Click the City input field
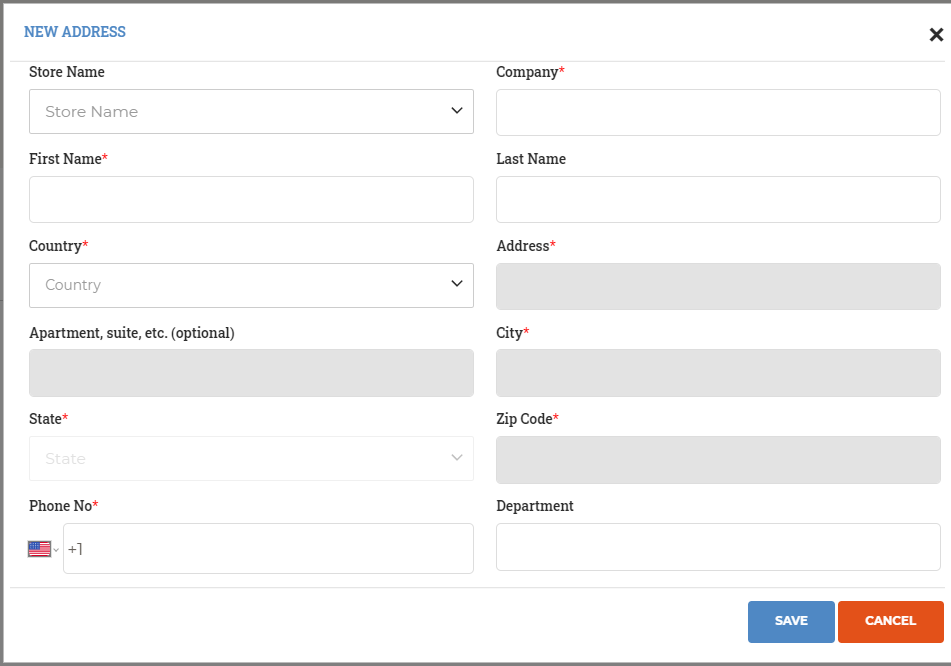This screenshot has height=666, width=951. (x=718, y=373)
